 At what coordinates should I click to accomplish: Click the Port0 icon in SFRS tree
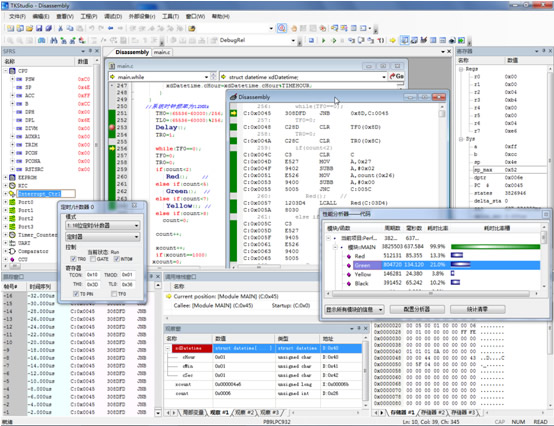point(12,202)
